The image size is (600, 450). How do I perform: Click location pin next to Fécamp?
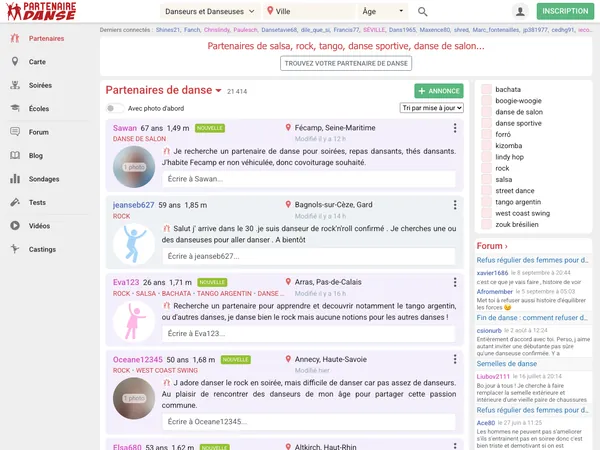pos(288,127)
